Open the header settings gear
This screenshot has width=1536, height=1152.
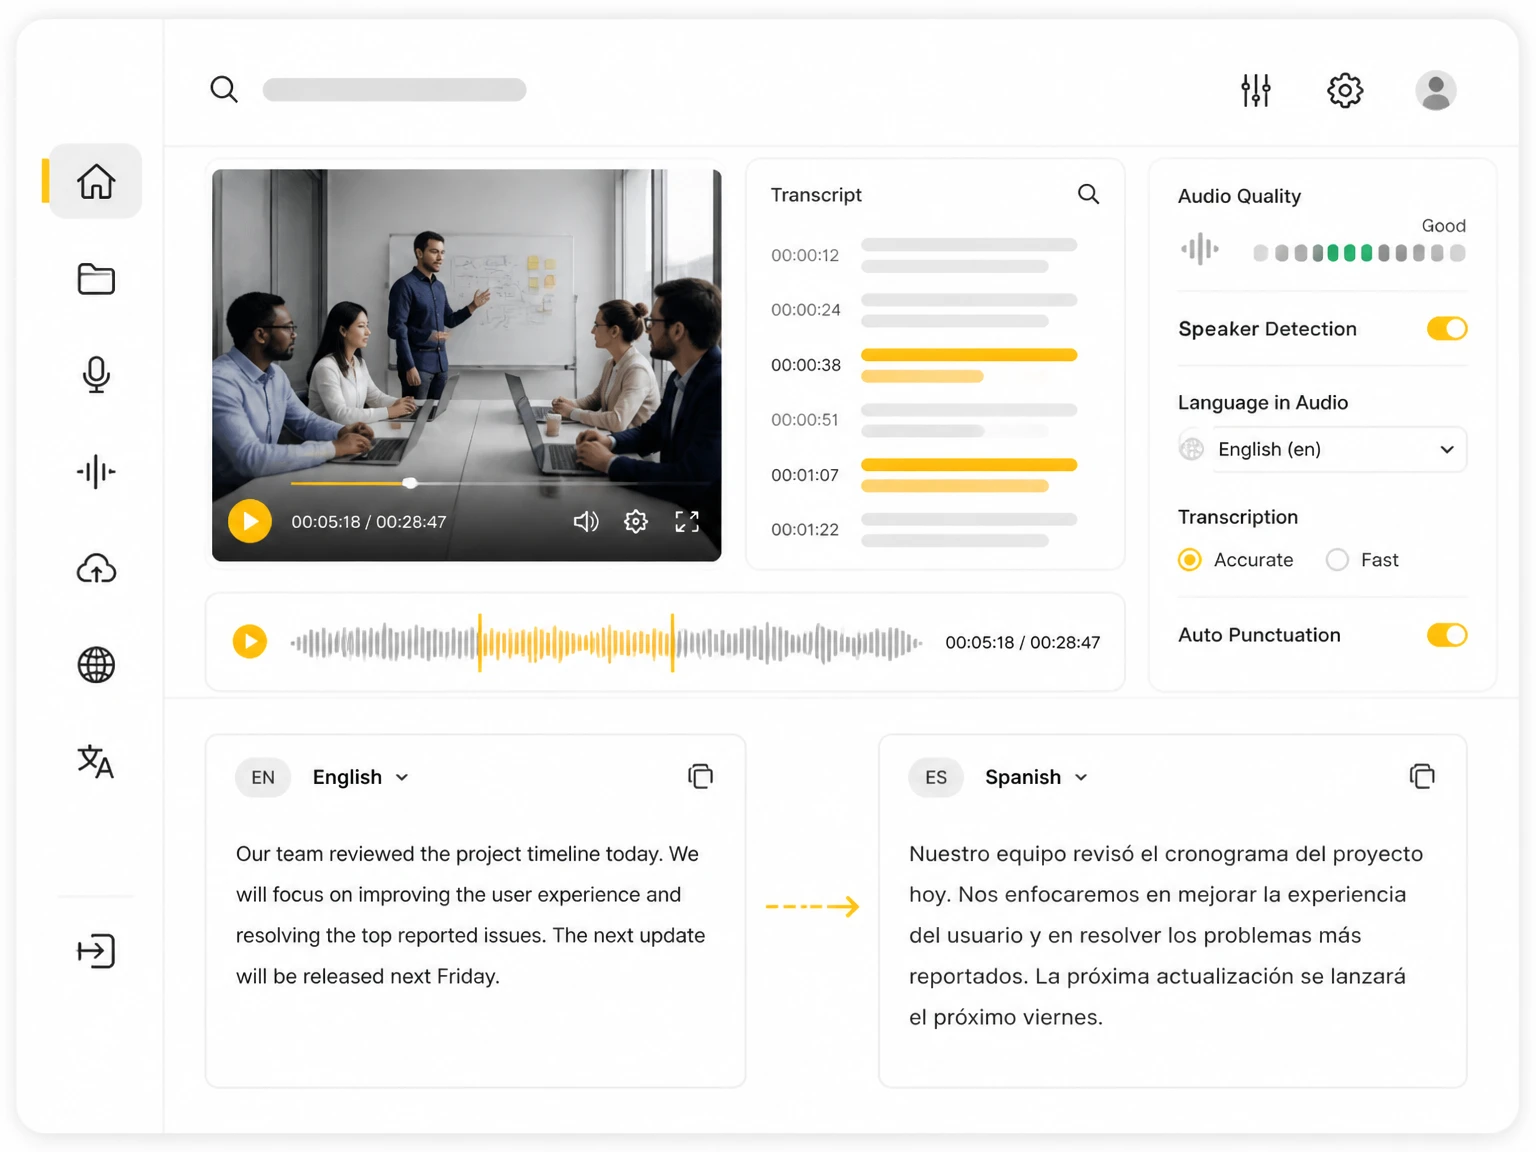tap(1345, 90)
